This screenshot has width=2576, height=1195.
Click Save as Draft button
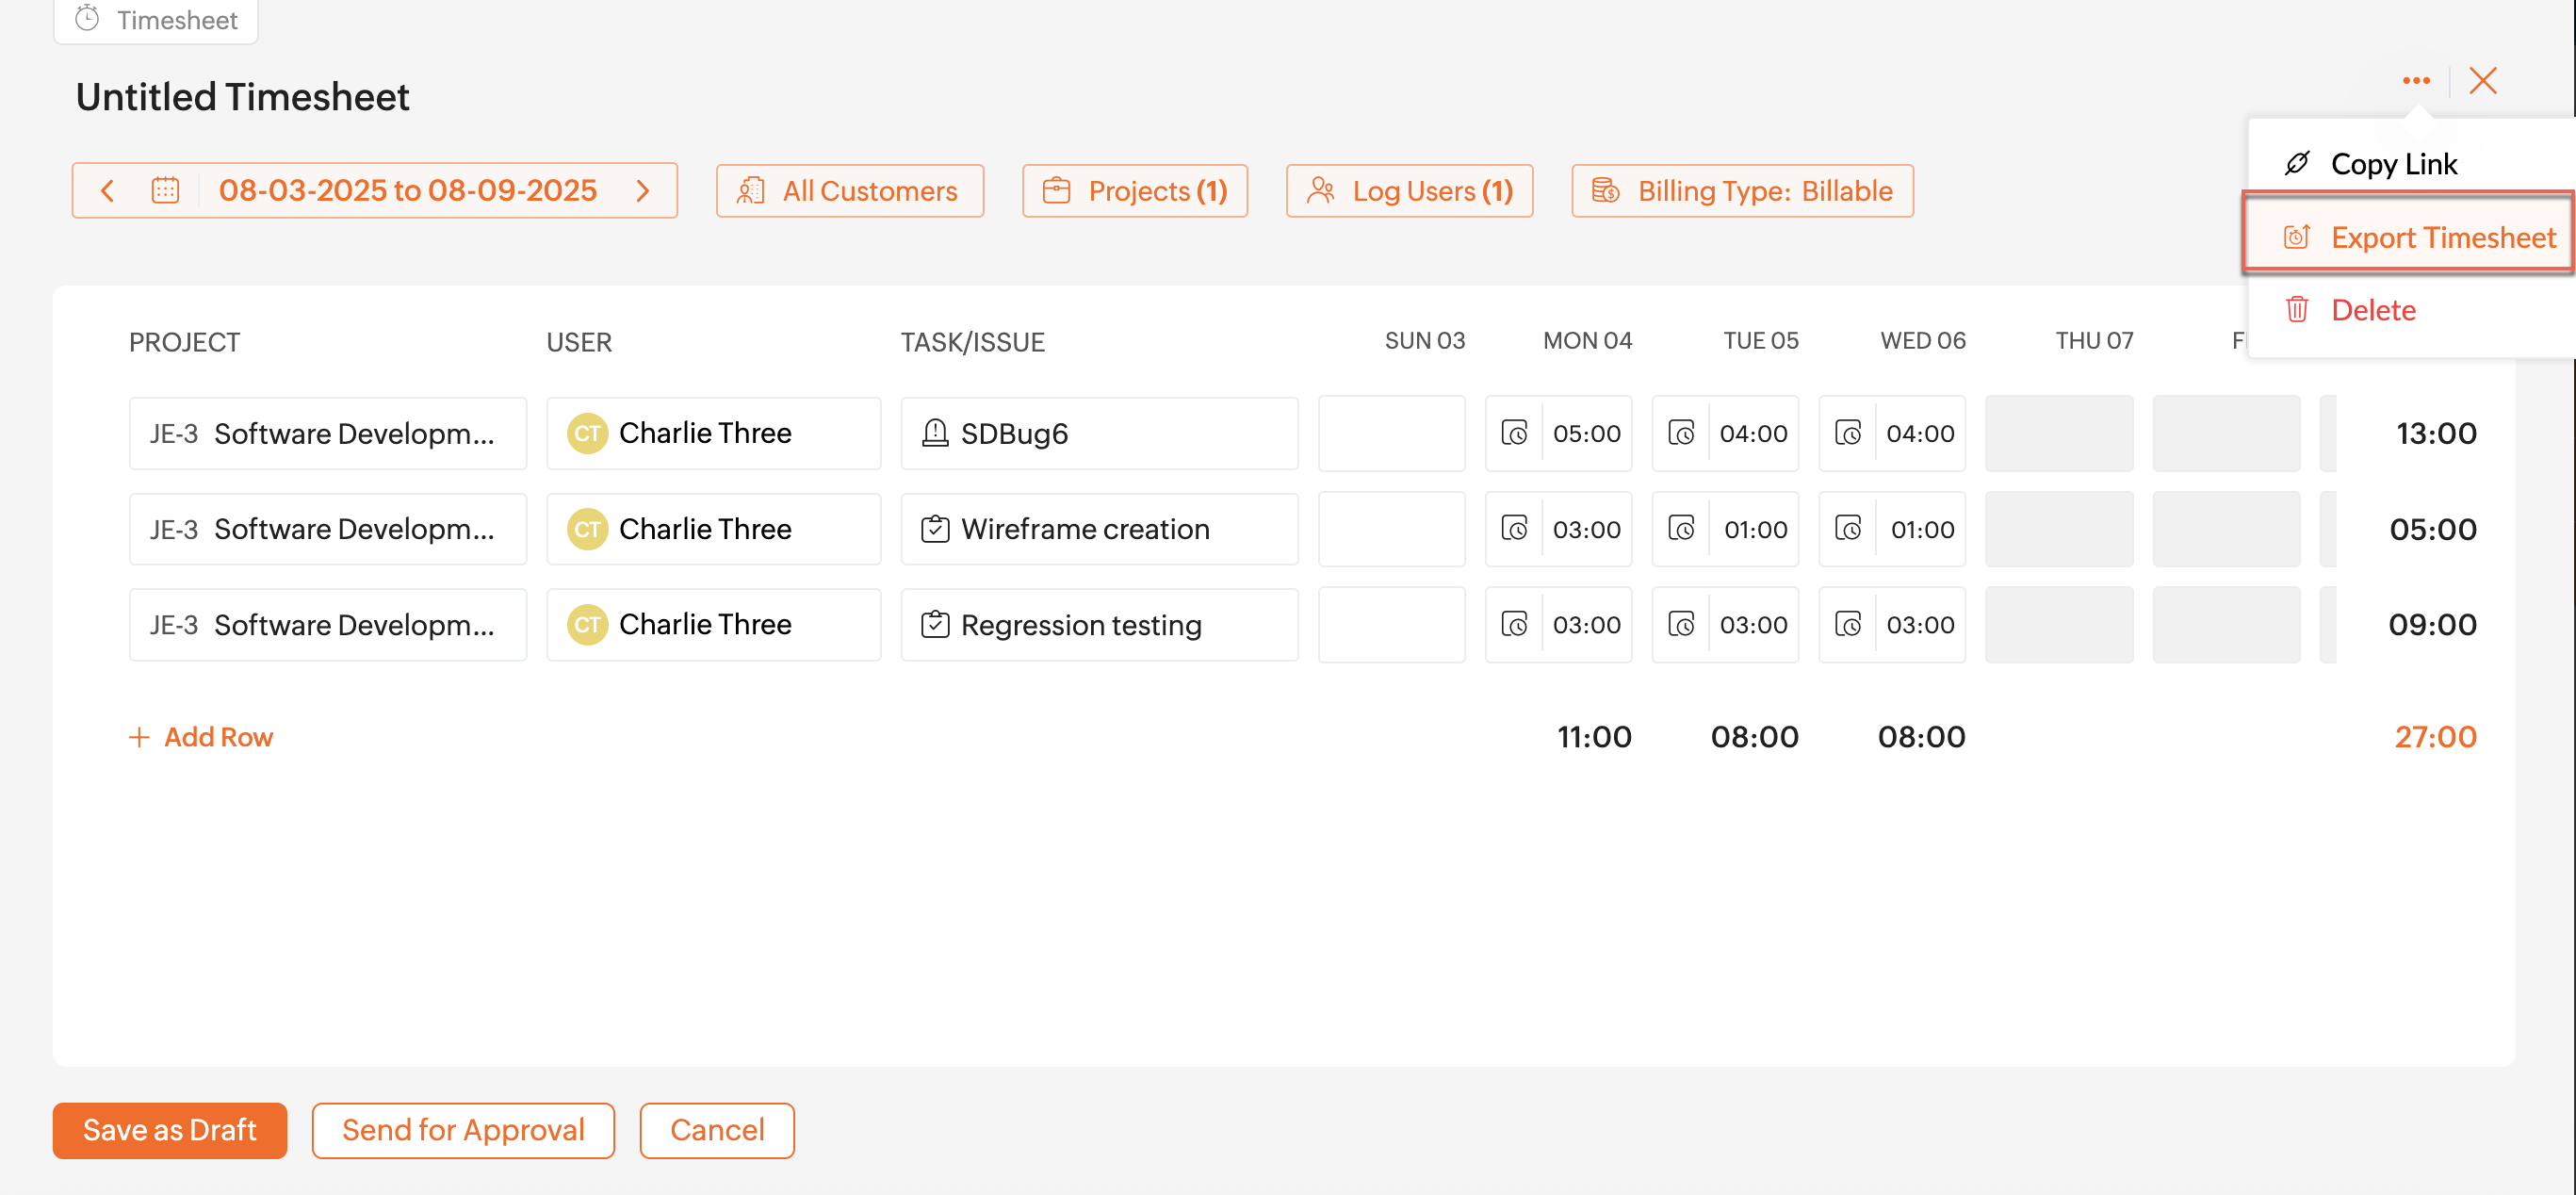[x=169, y=1130]
